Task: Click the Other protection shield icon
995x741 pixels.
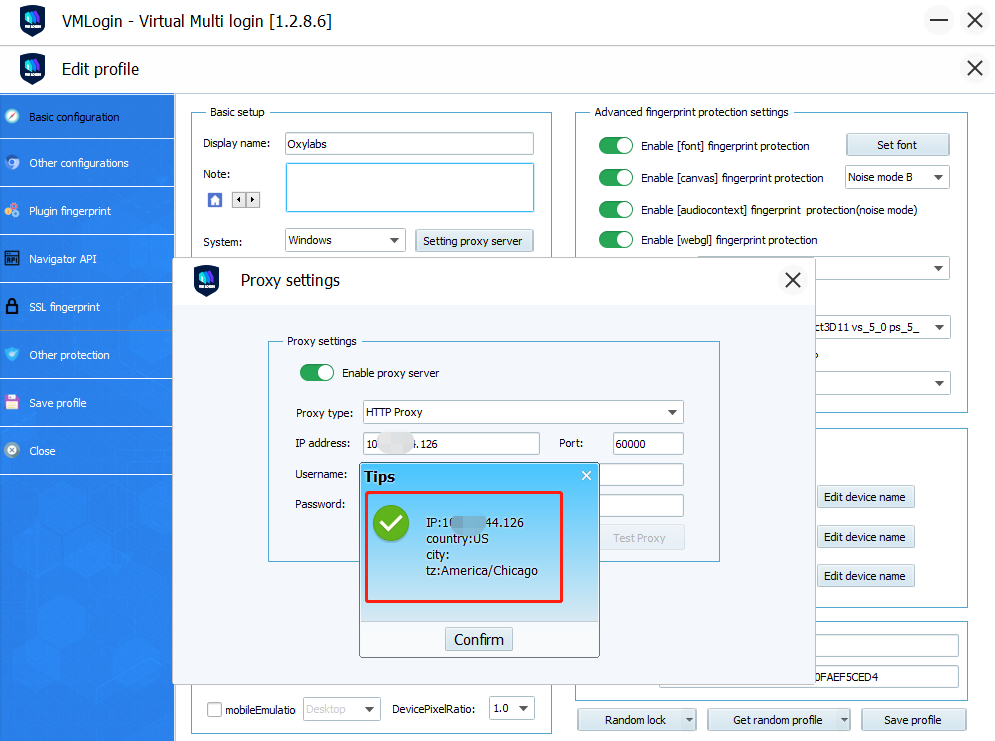Action: (x=12, y=354)
